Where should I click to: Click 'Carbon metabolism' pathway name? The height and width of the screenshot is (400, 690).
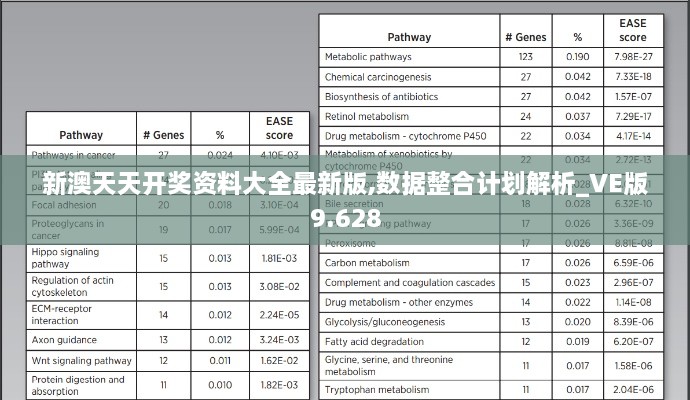click(367, 263)
